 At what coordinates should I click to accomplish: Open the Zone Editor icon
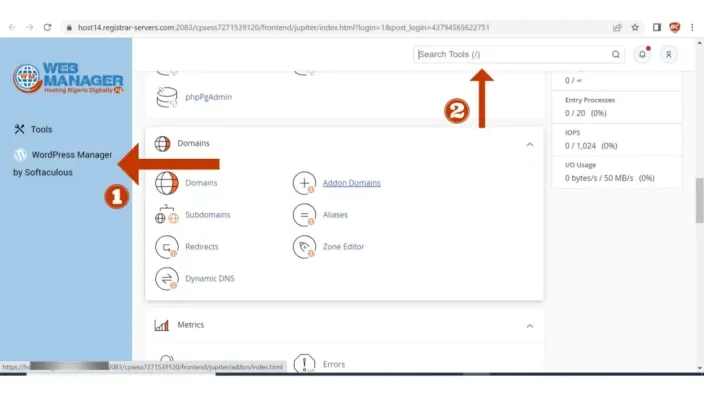pos(304,246)
